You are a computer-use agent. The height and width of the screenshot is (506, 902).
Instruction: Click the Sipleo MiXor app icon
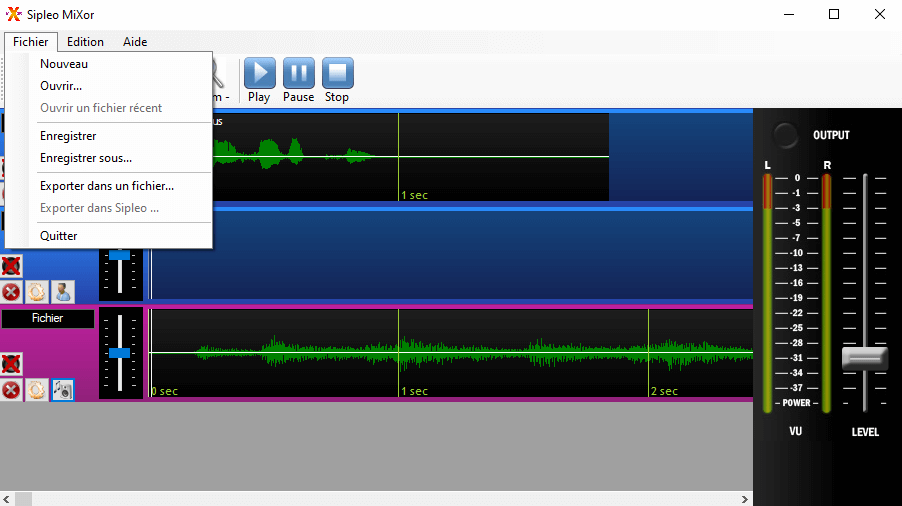tap(14, 14)
